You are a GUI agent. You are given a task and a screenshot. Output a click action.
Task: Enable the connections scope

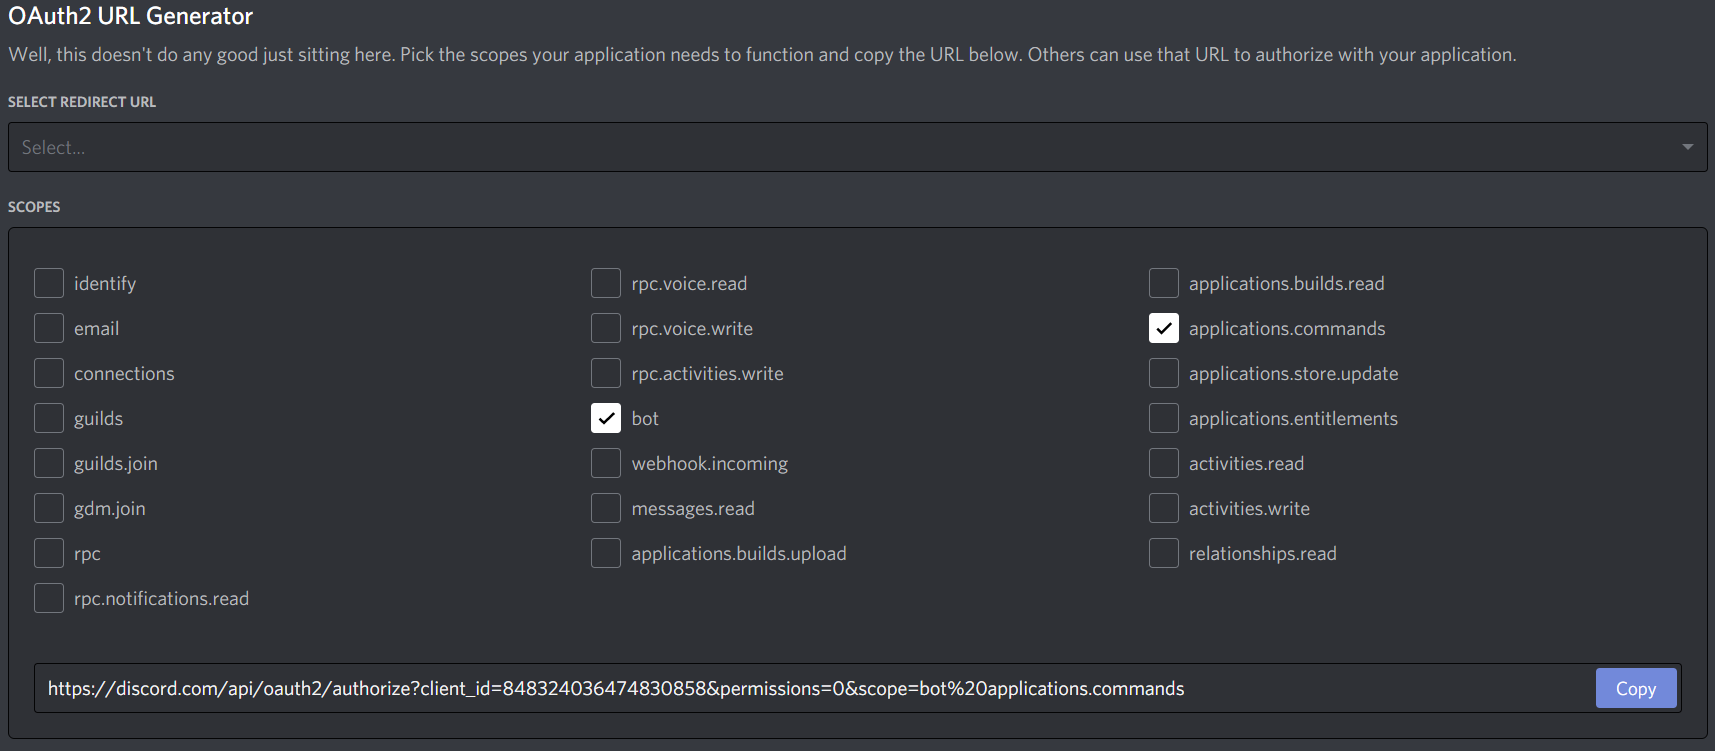(49, 373)
